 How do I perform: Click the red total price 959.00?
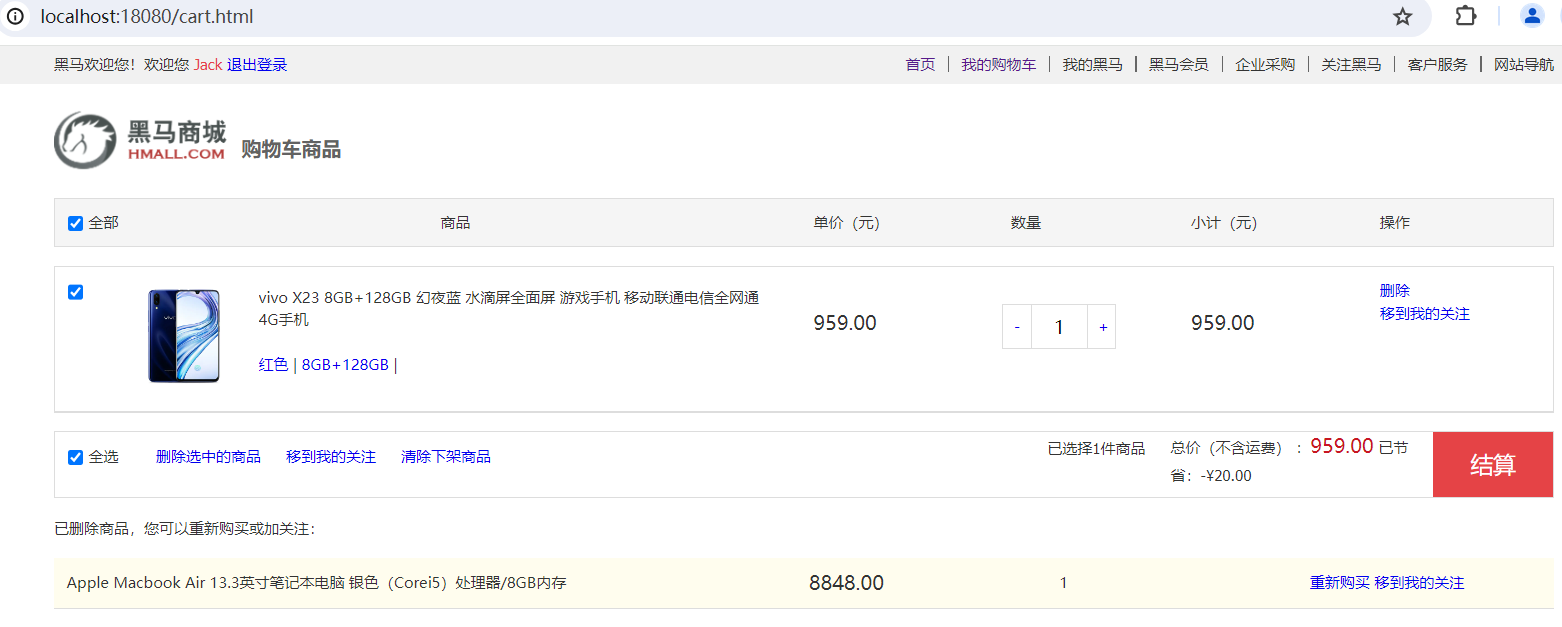point(1342,446)
